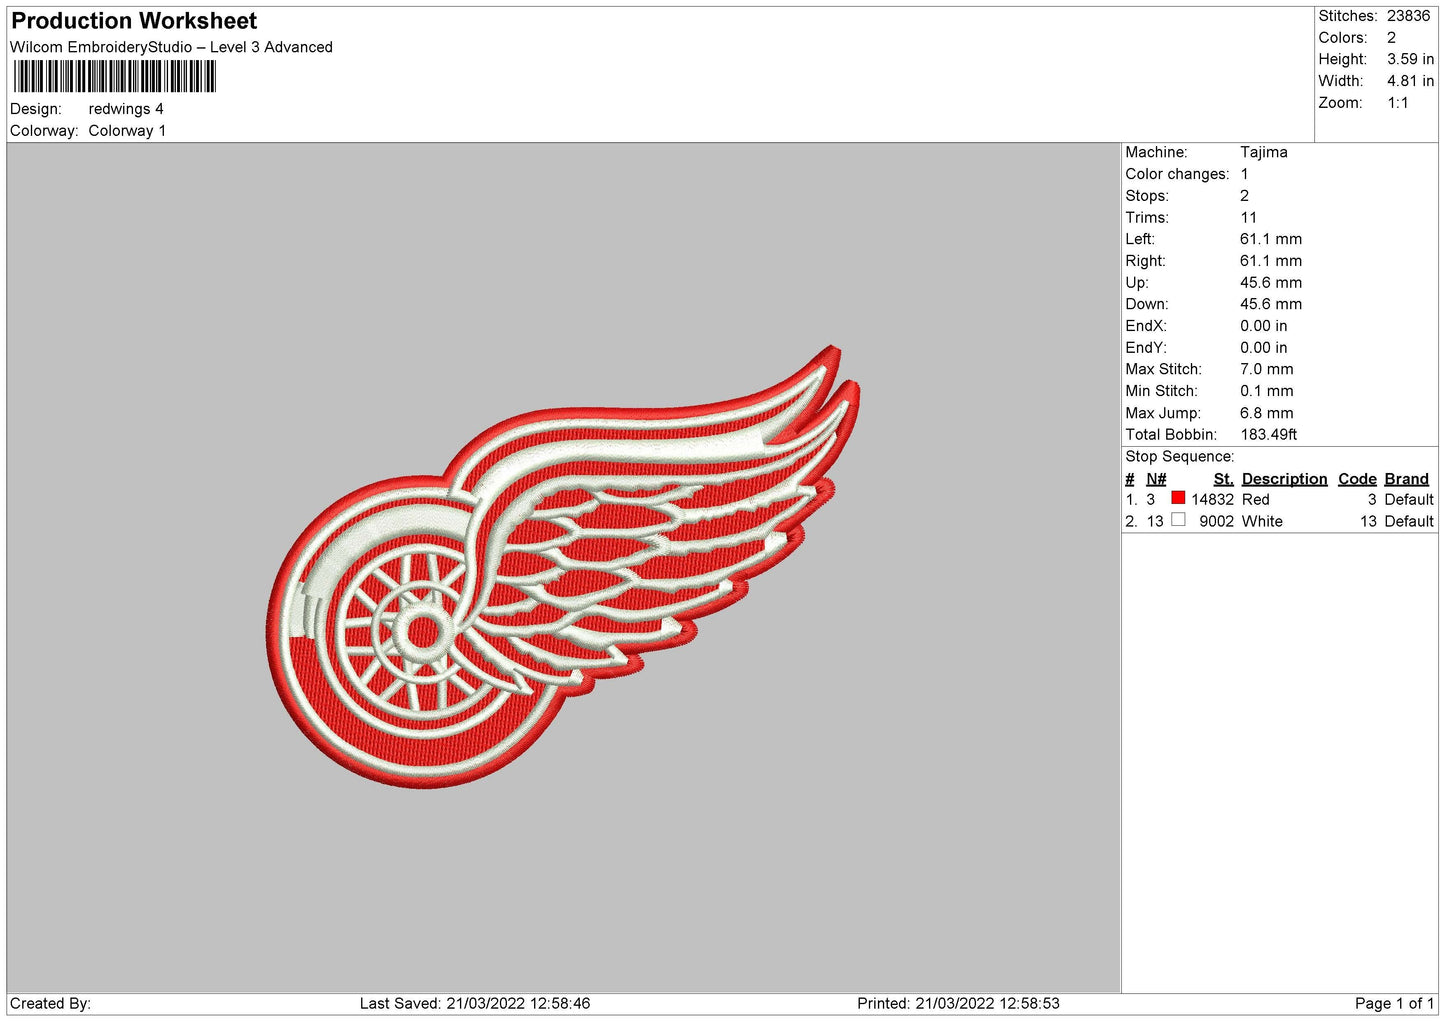Click the Min Stitch value 0.1 mm
Screen dimensions: 1445x1021
point(1267,391)
